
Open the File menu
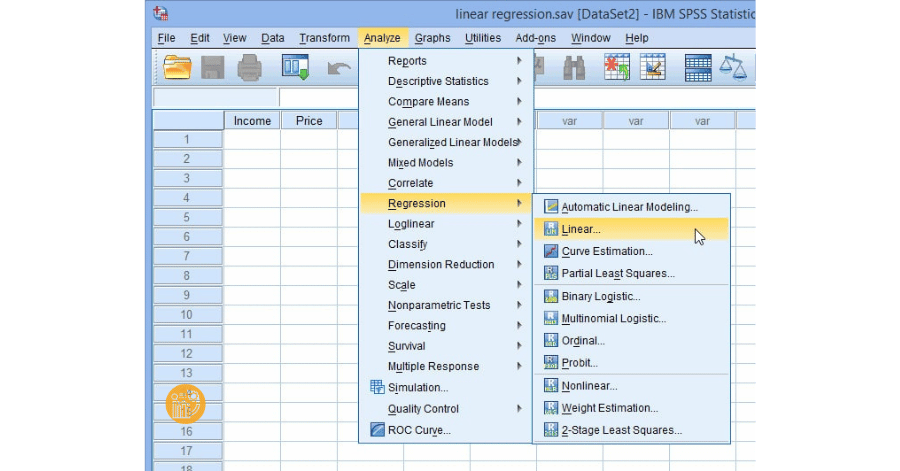166,38
